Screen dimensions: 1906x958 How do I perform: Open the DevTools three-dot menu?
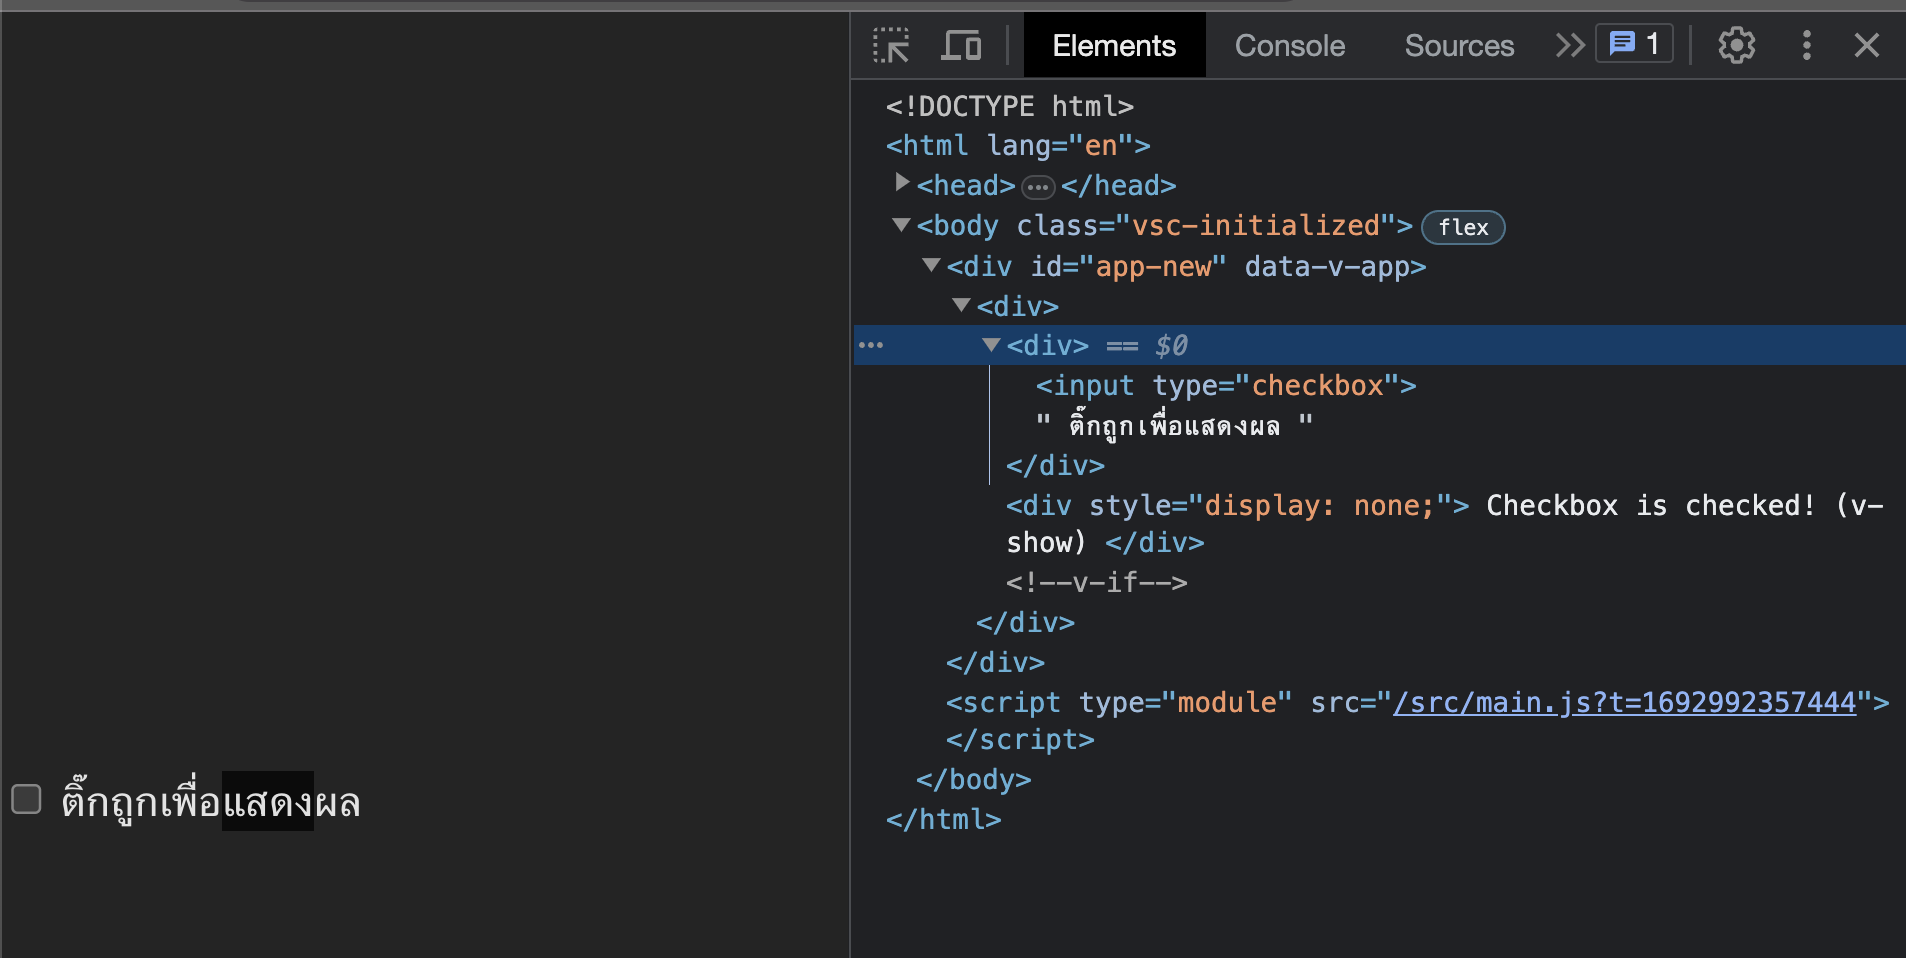[x=1806, y=45]
